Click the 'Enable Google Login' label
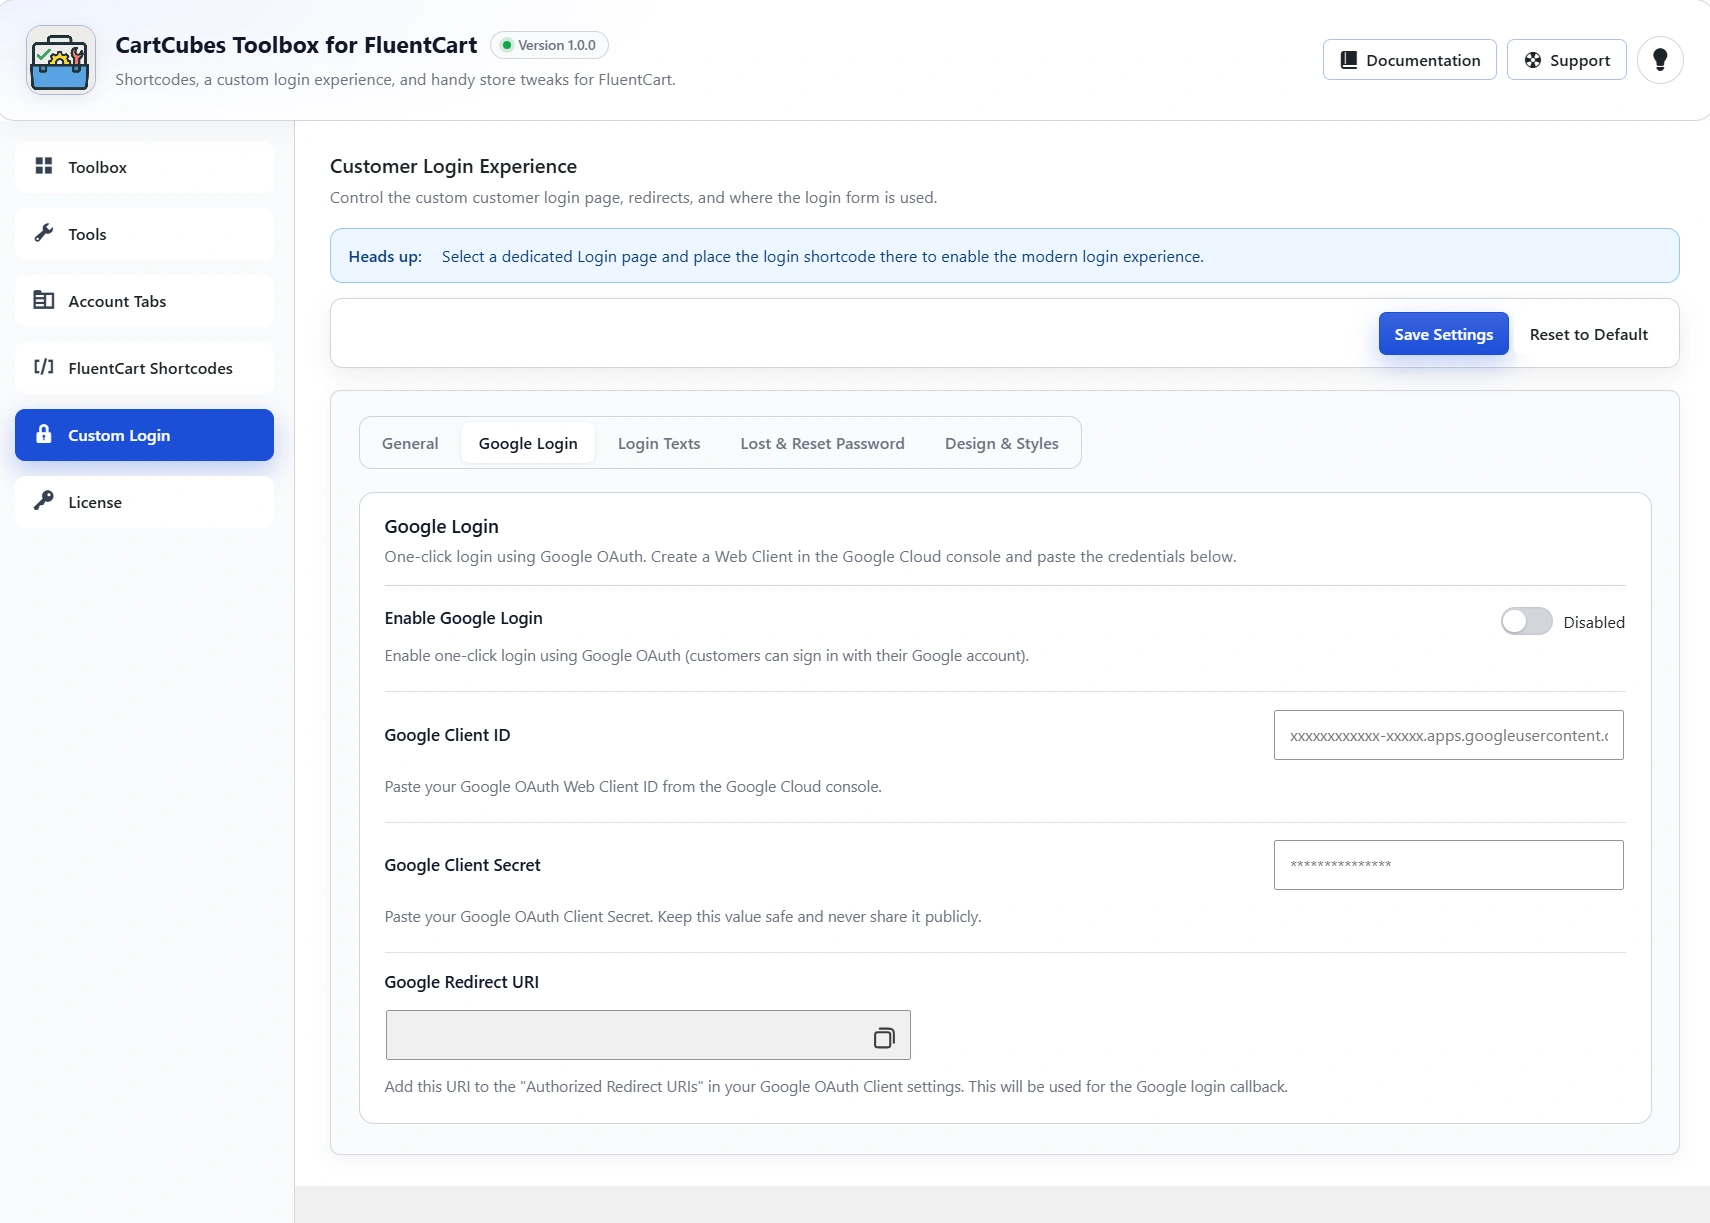Viewport: 1710px width, 1223px height. [463, 618]
